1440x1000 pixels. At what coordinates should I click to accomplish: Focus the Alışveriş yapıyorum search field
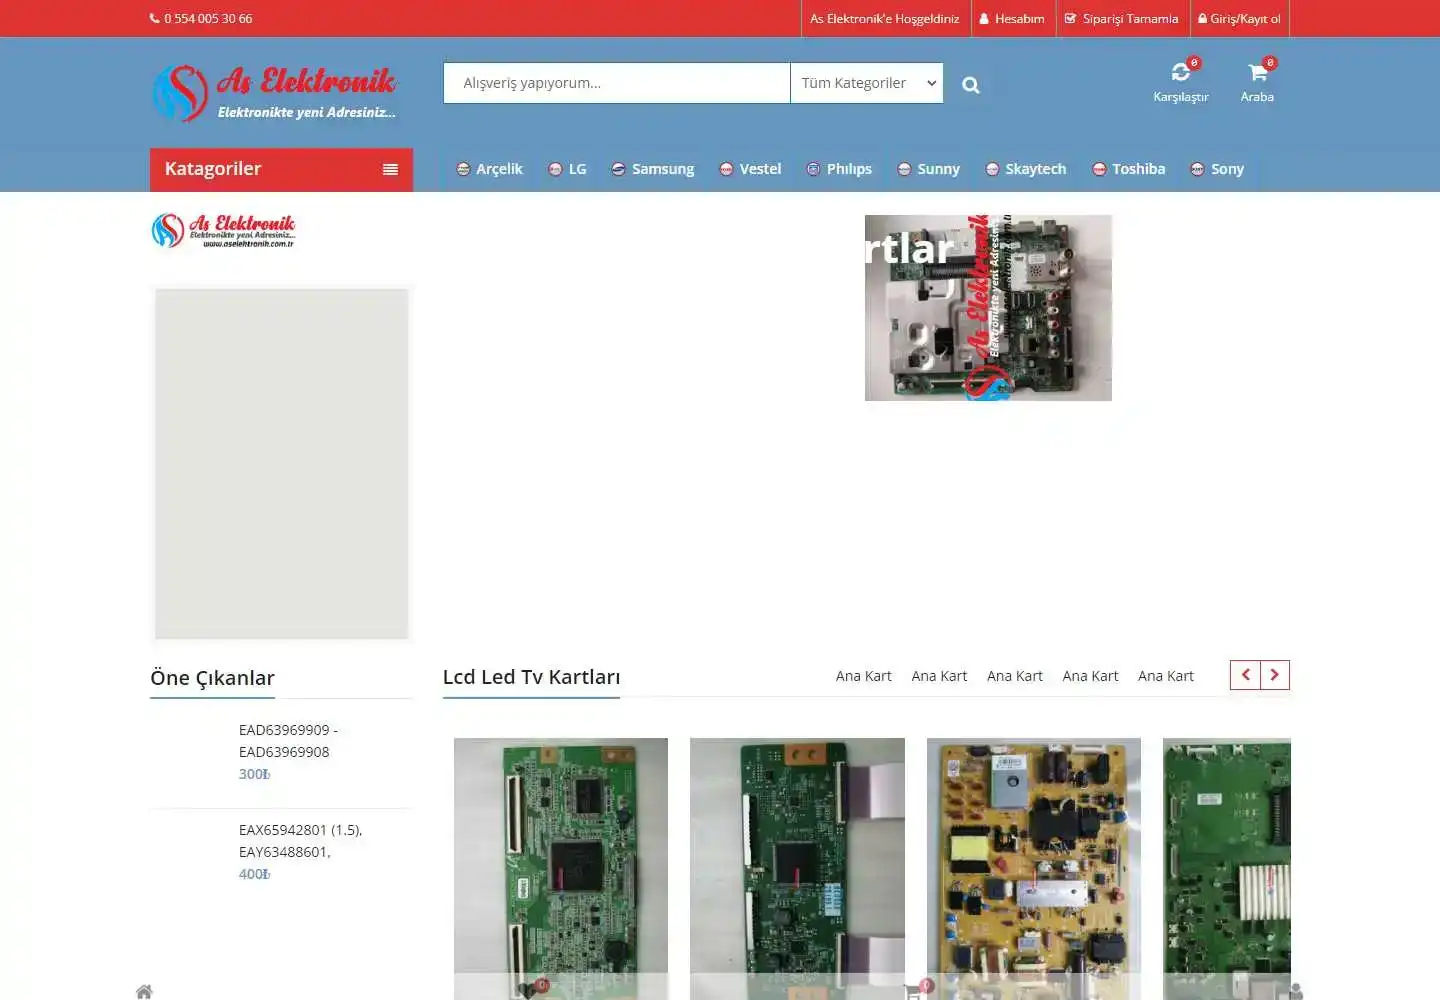(616, 83)
